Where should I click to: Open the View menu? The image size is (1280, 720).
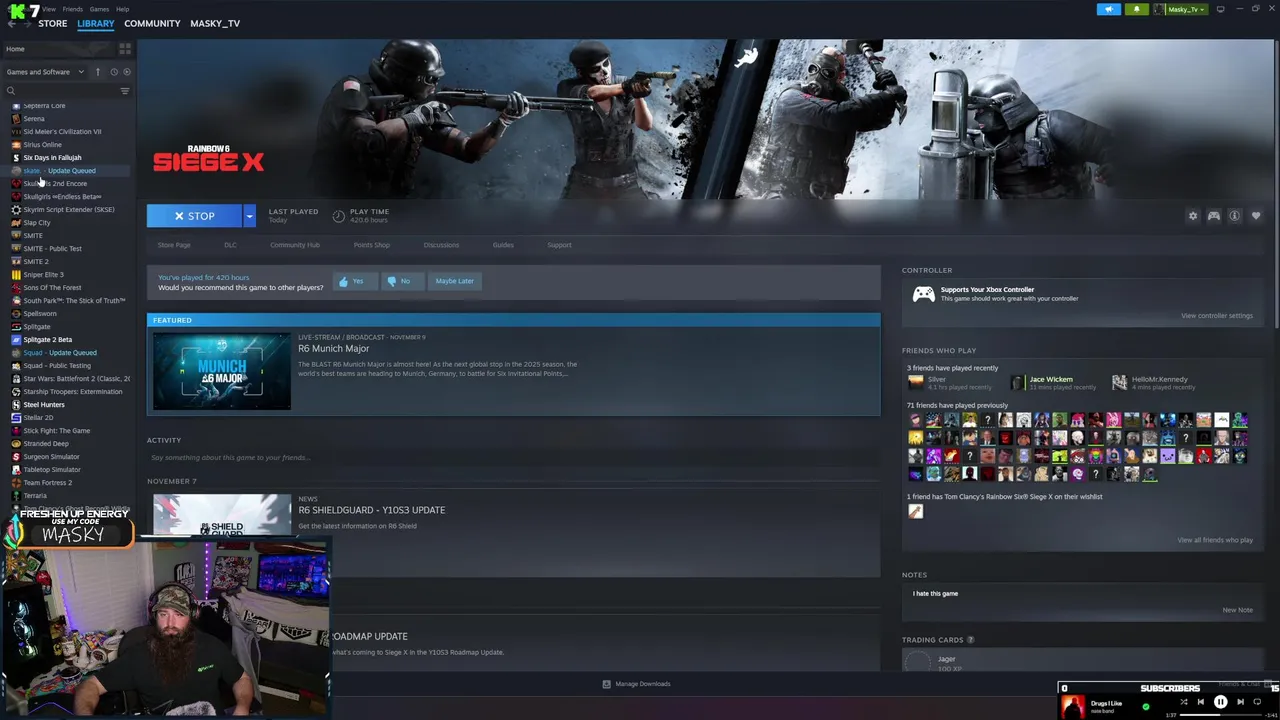click(49, 9)
